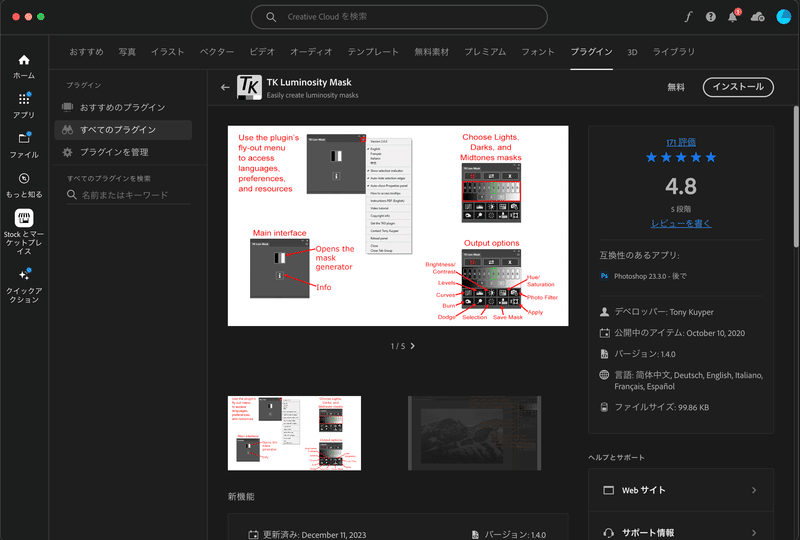
Task: Switch to the フォント tab
Action: pyautogui.click(x=538, y=52)
